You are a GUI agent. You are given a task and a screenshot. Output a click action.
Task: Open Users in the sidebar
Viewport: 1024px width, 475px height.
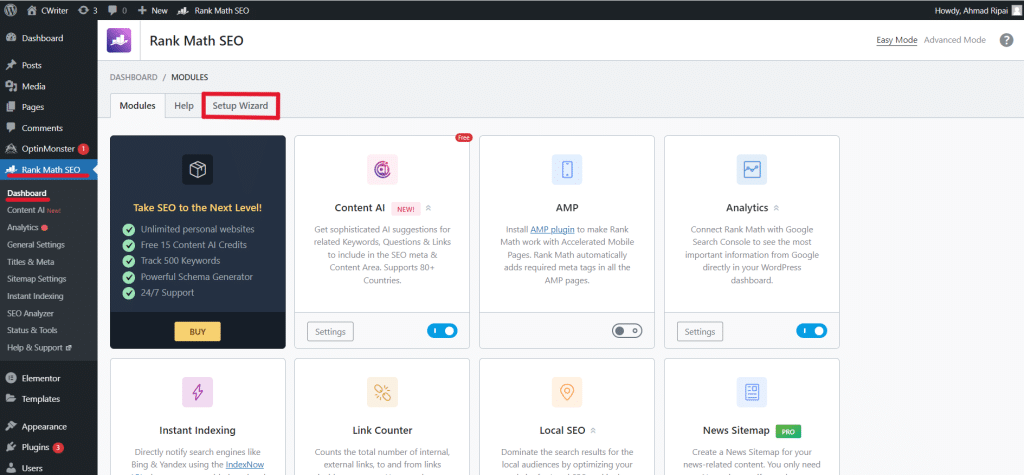click(x=32, y=468)
